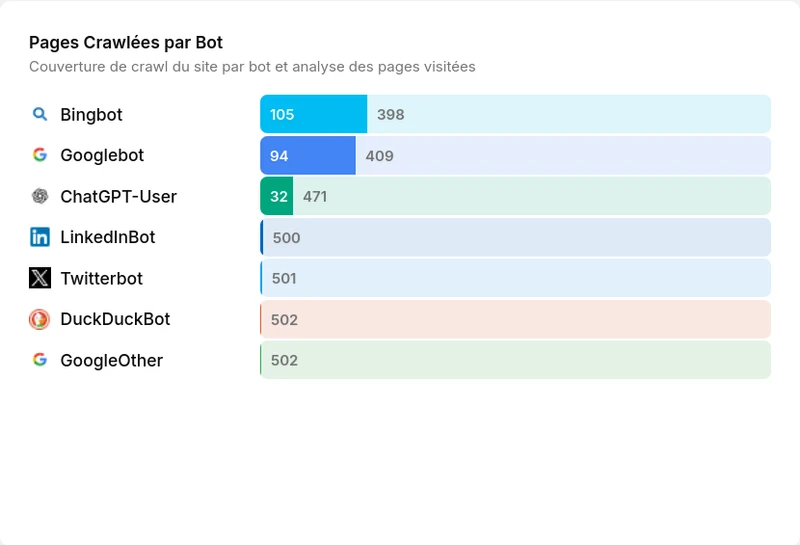Click the 'Couverture de crawl' subtitle text
Screen dimensions: 800x545
[x=252, y=67]
